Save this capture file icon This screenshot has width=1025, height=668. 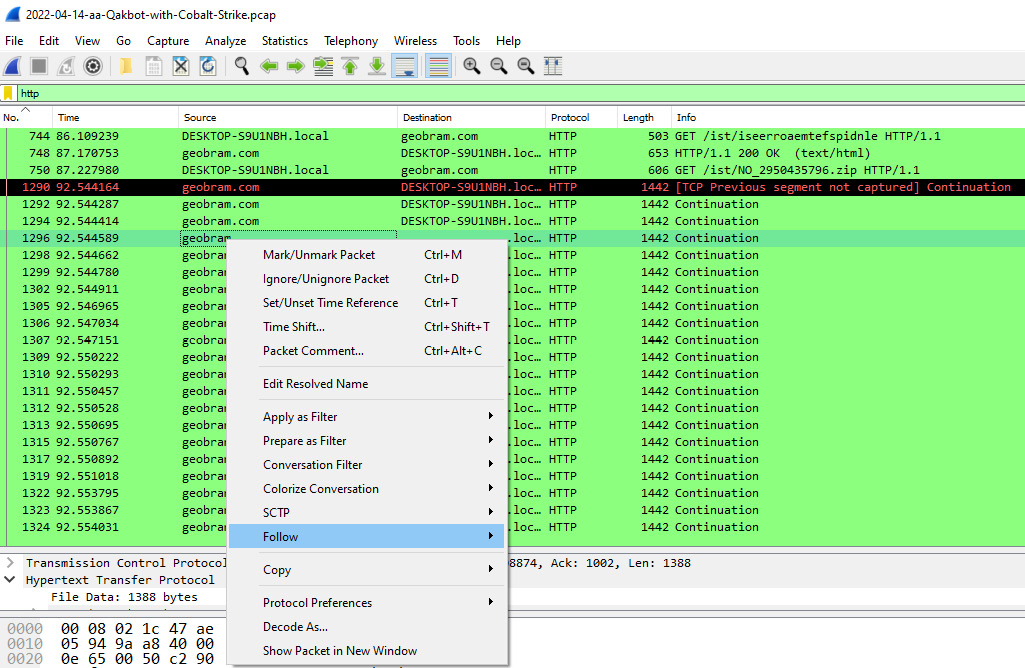pyautogui.click(x=154, y=66)
